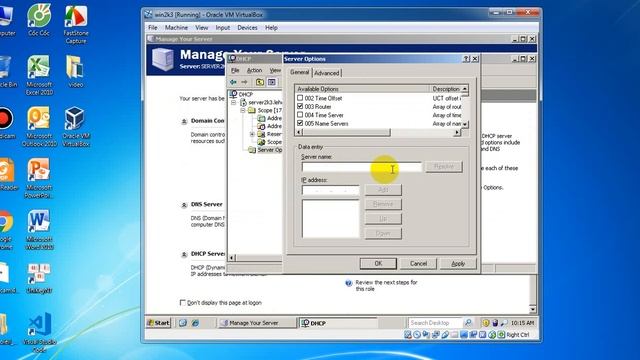Image resolution: width=640 pixels, height=360 pixels.
Task: Open the DHCP console Action menu
Action: pos(254,70)
